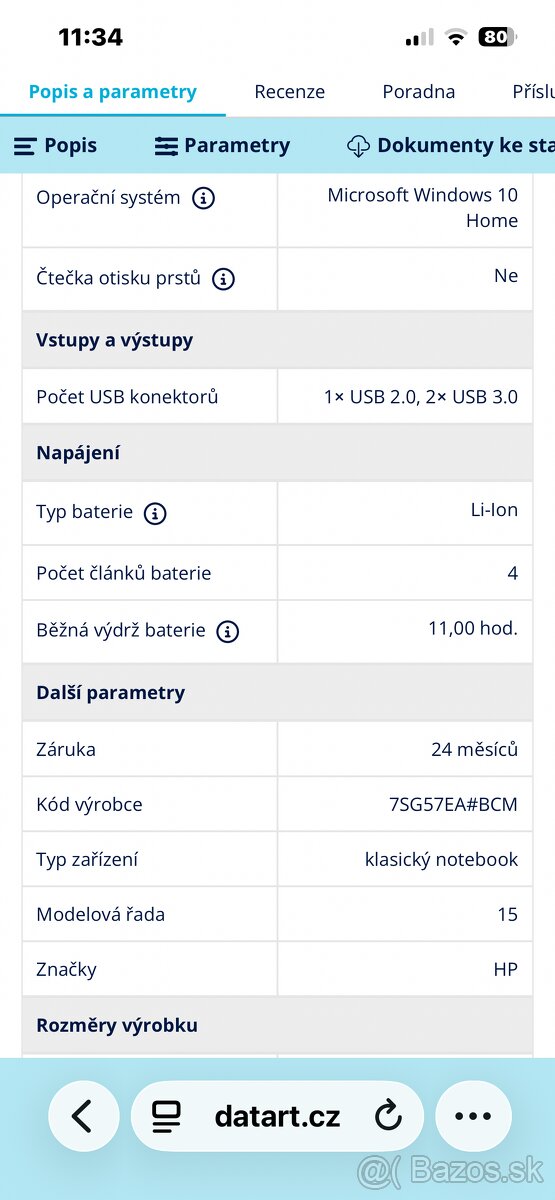Screen dimensions: 555x1200
Task: Open the browser three-dots menu
Action: [x=473, y=1116]
